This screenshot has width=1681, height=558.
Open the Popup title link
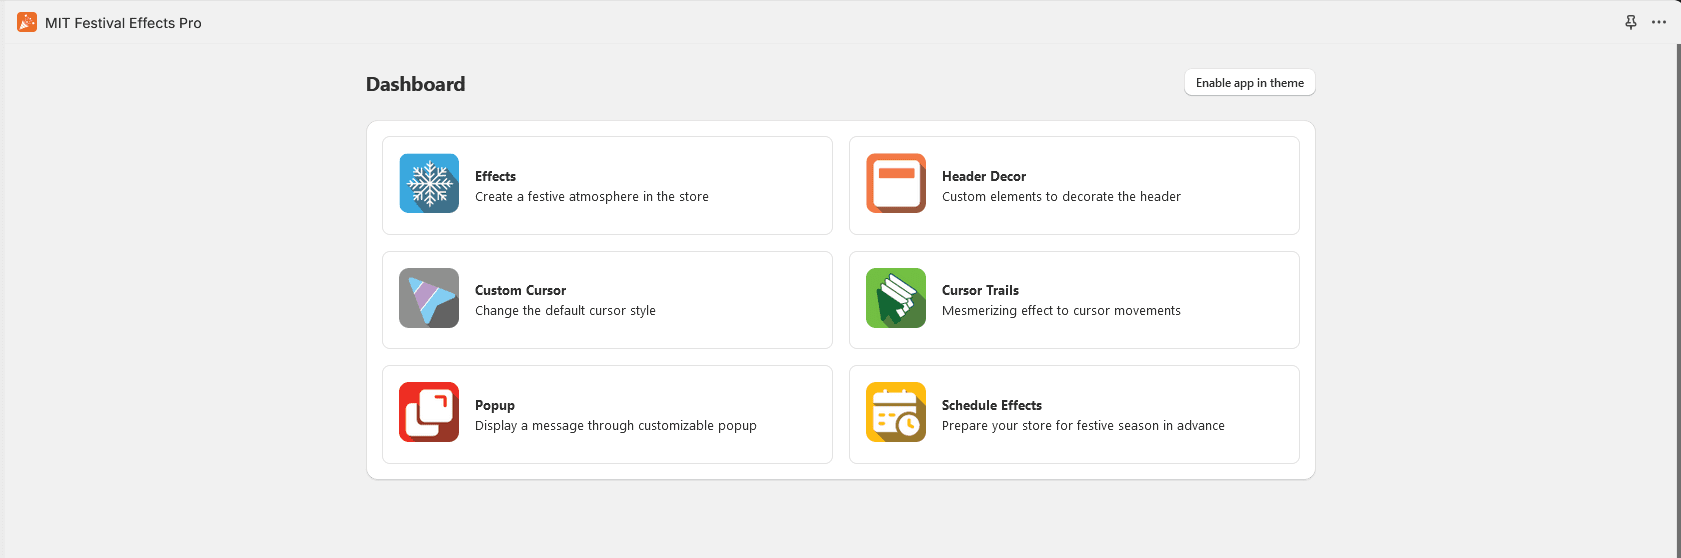[495, 405]
